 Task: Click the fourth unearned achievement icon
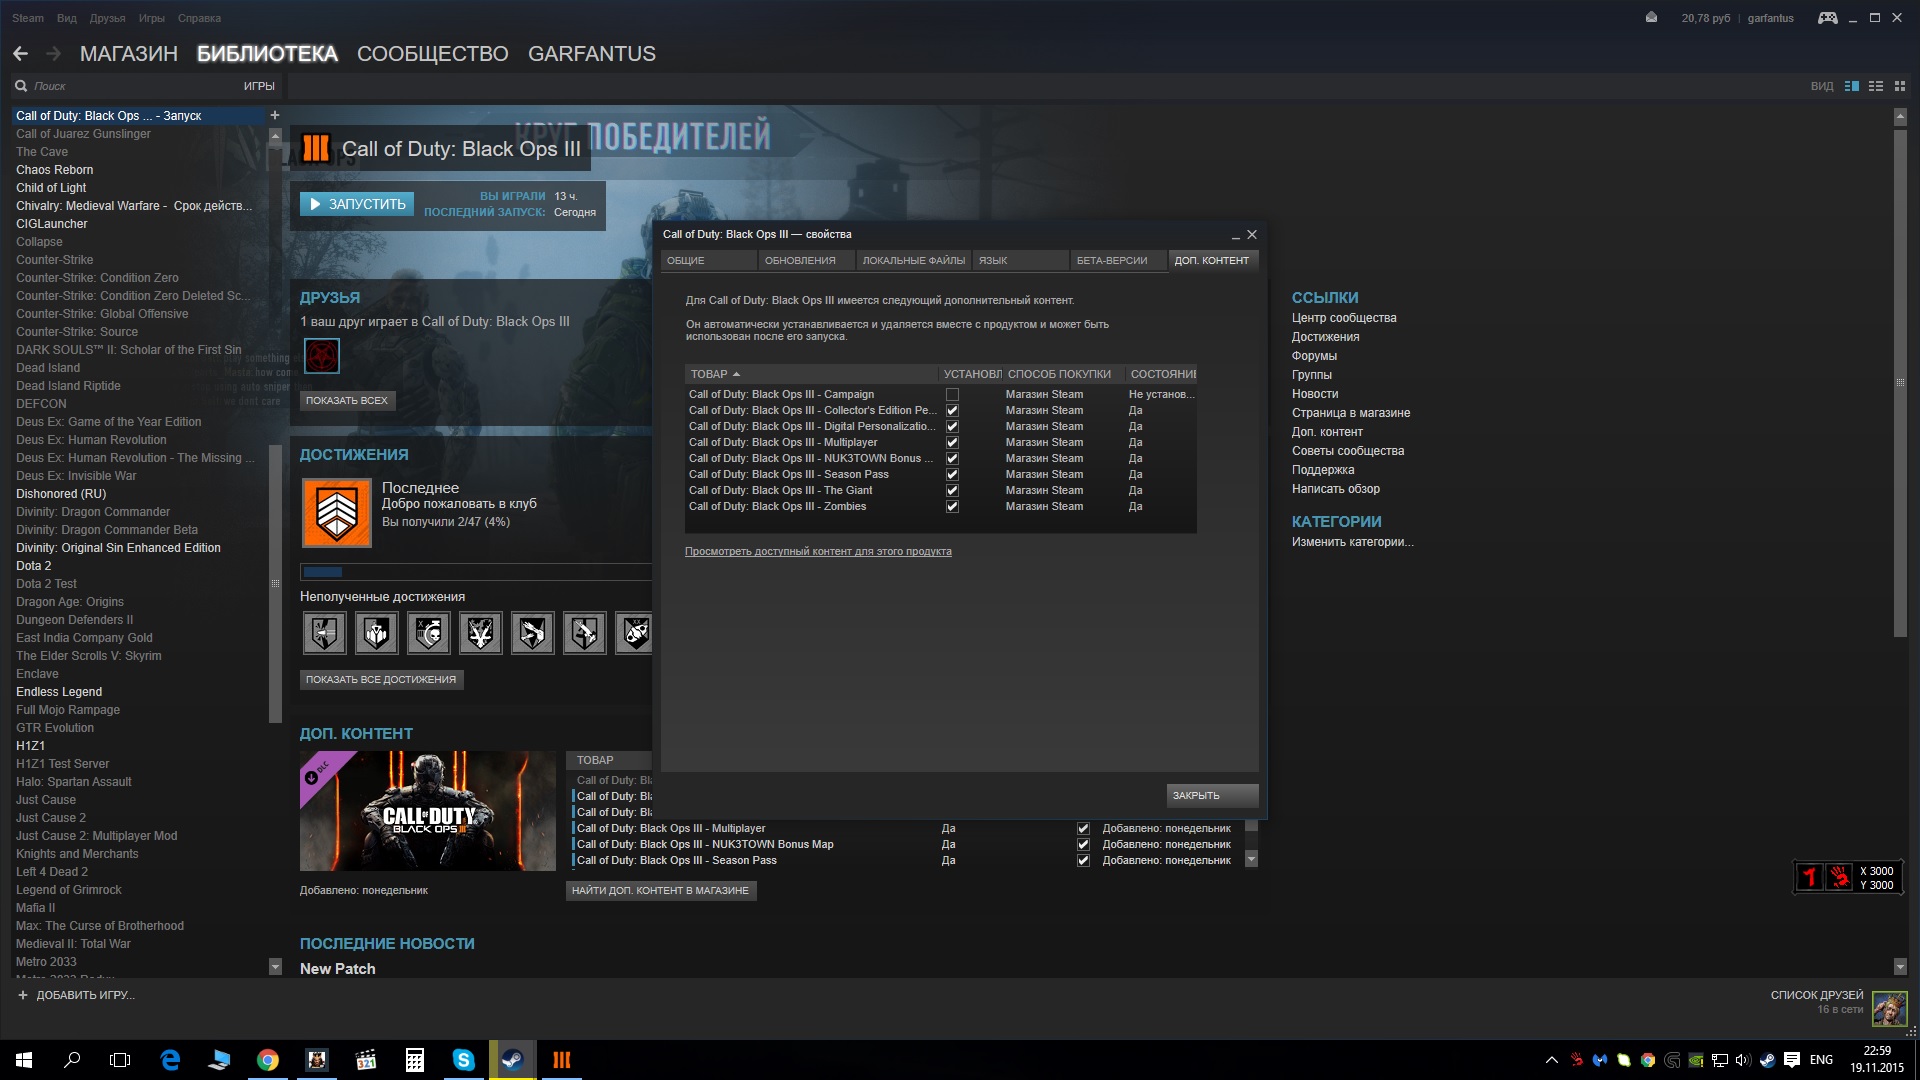point(480,633)
